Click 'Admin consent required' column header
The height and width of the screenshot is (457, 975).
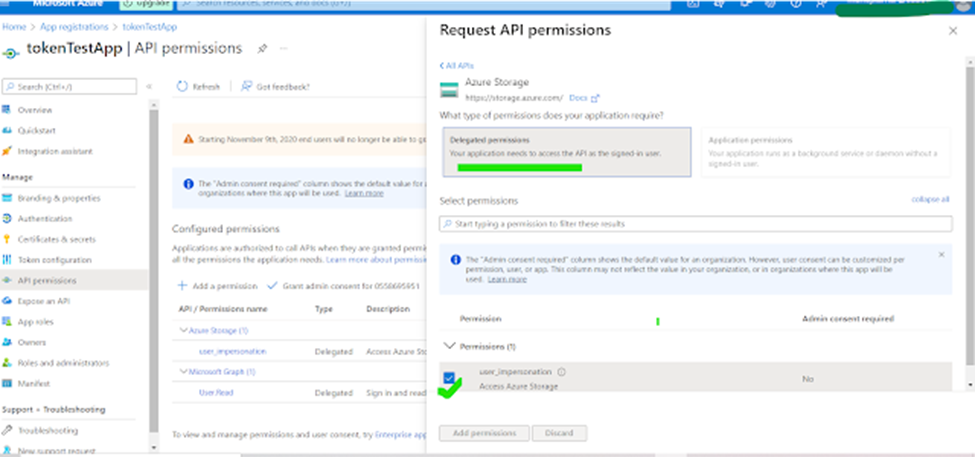tap(848, 319)
